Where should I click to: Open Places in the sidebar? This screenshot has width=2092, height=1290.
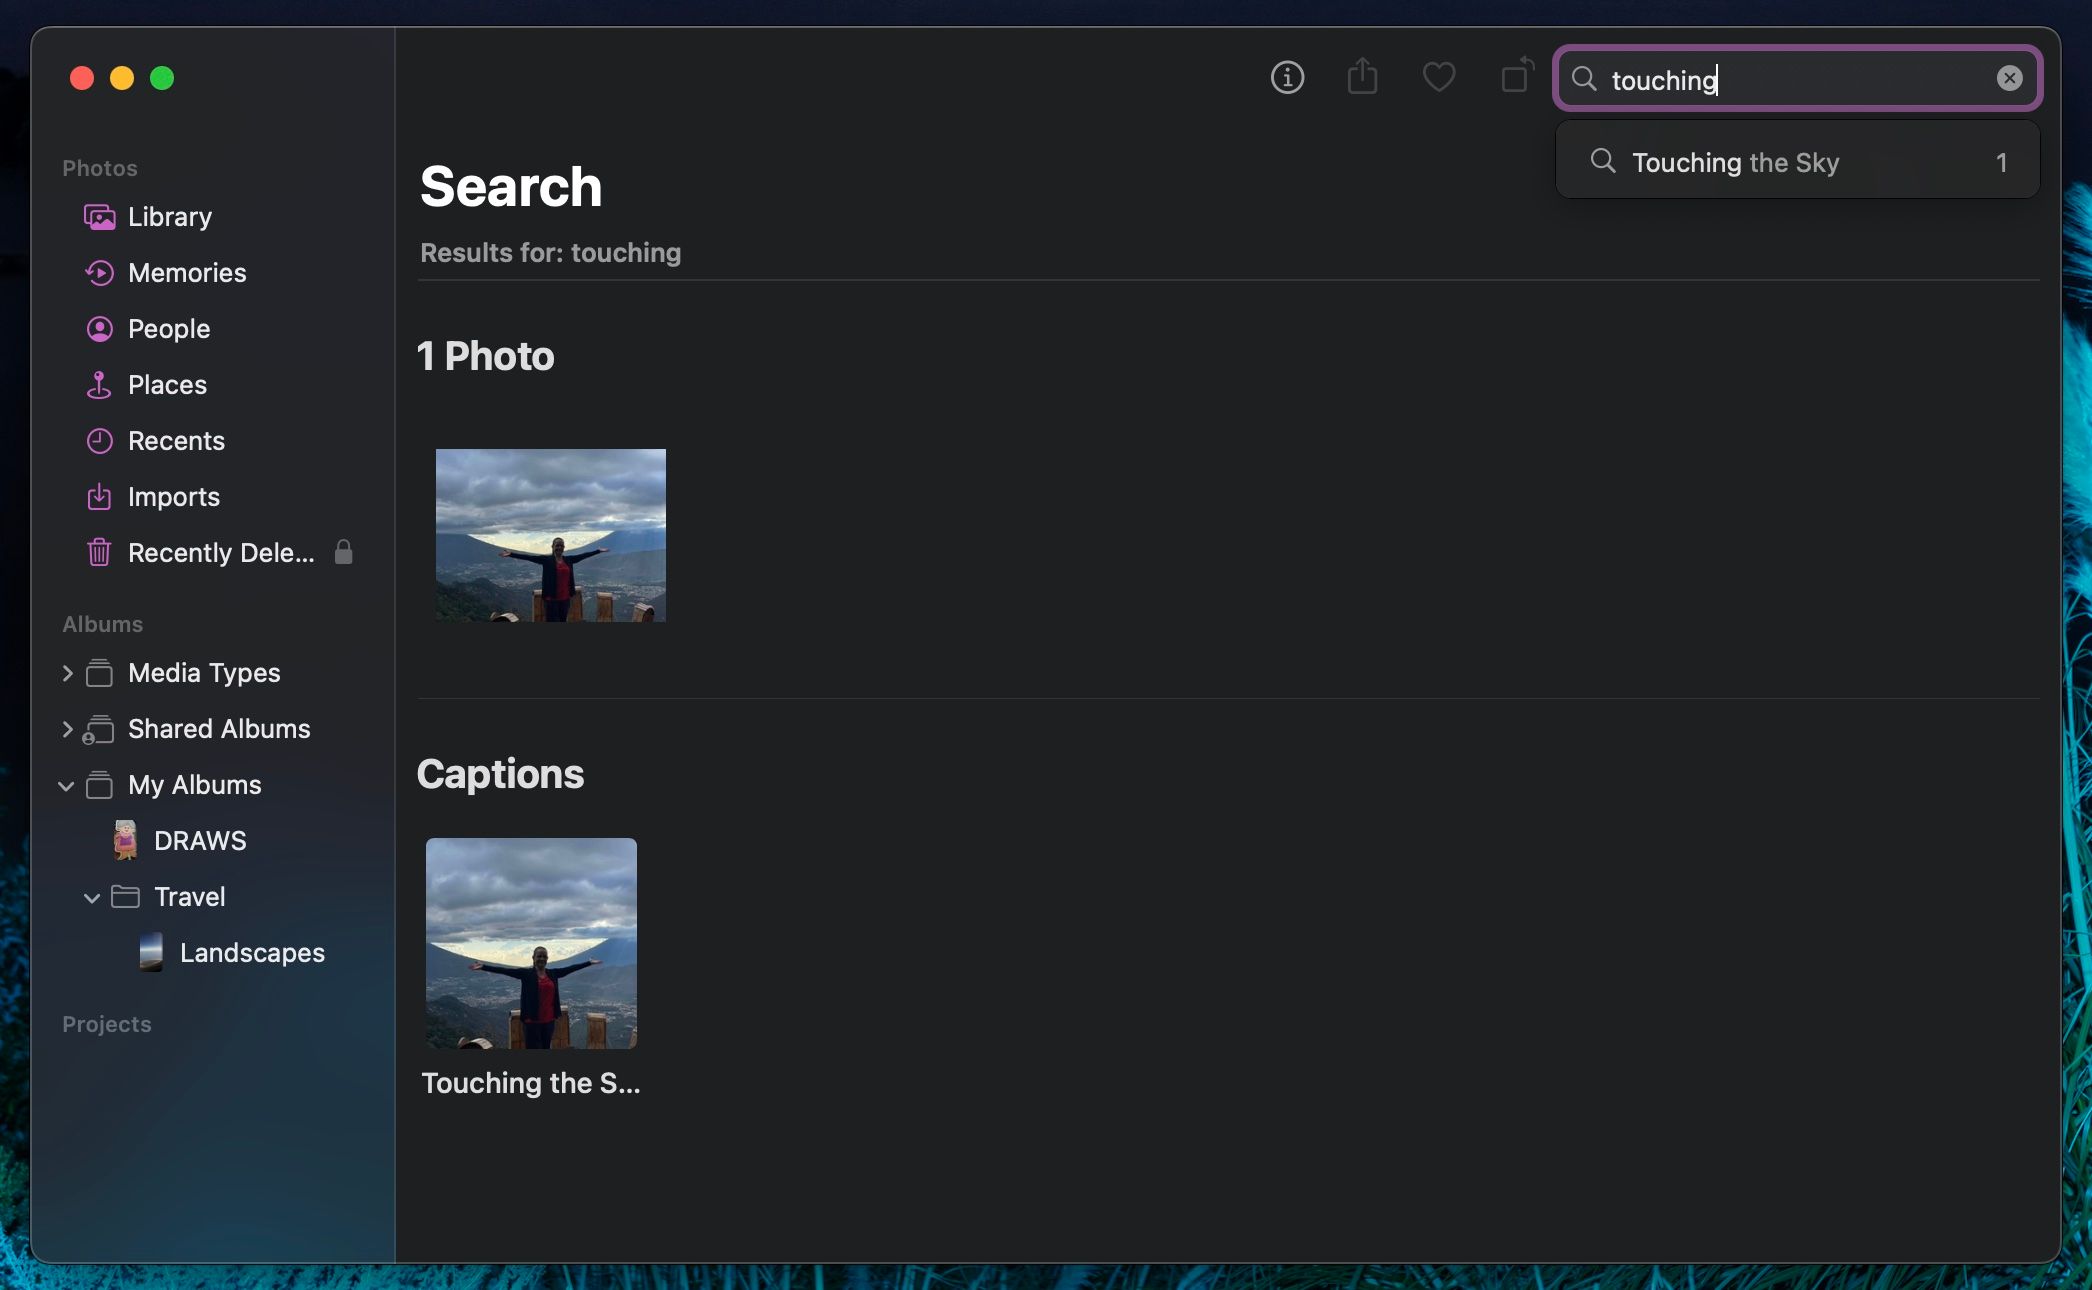click(x=167, y=385)
